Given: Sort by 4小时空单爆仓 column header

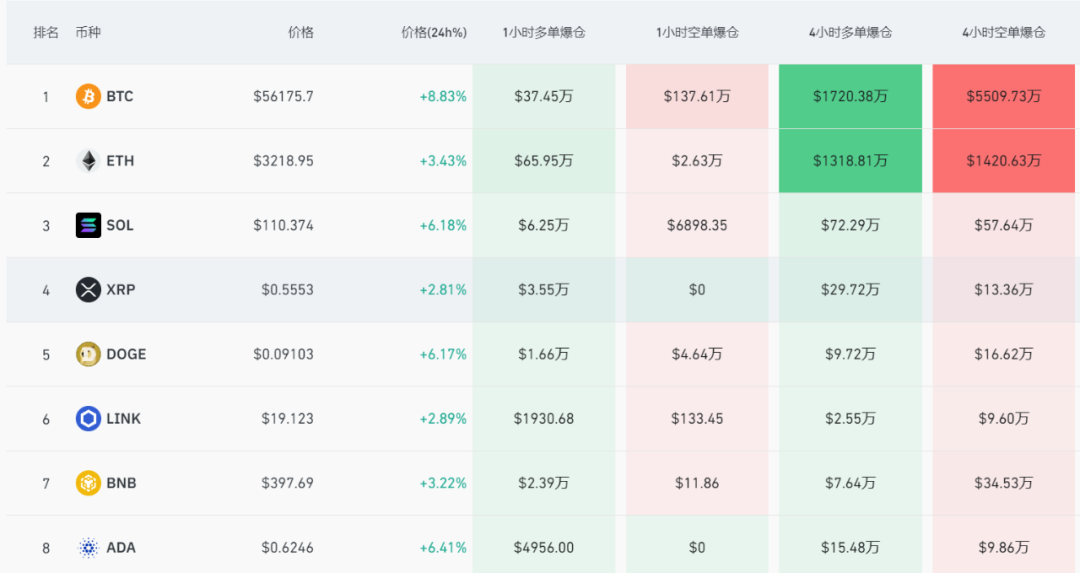Looking at the screenshot, I should point(1003,32).
